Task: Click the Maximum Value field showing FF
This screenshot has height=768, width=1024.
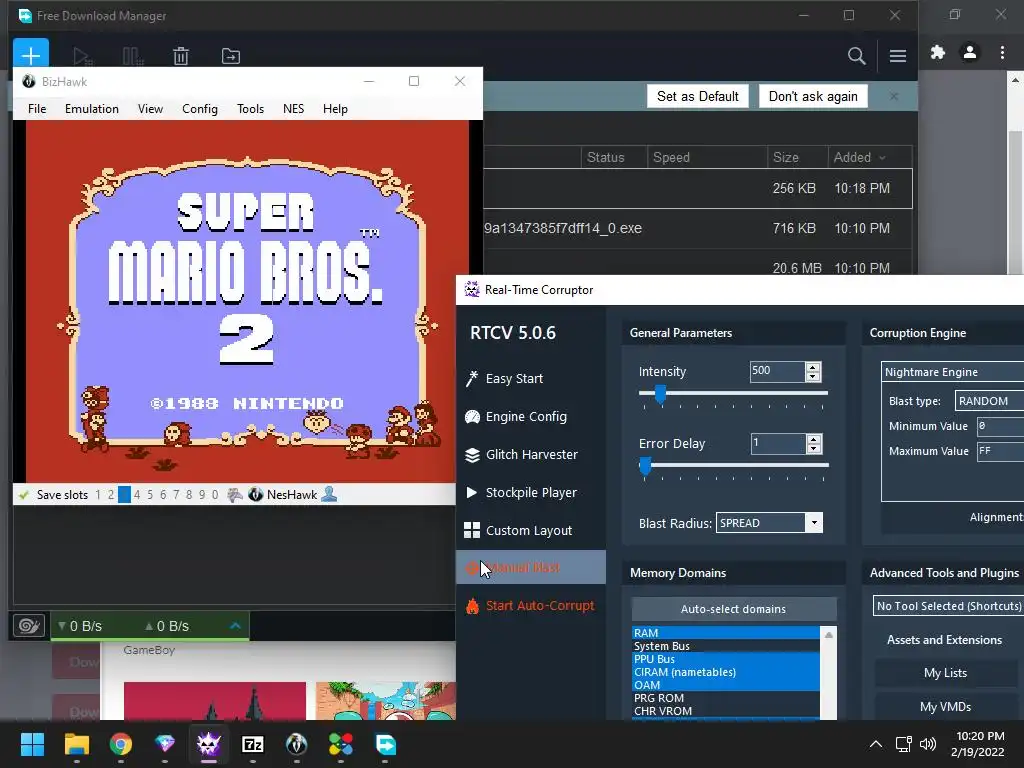Action: pyautogui.click(x=1000, y=451)
